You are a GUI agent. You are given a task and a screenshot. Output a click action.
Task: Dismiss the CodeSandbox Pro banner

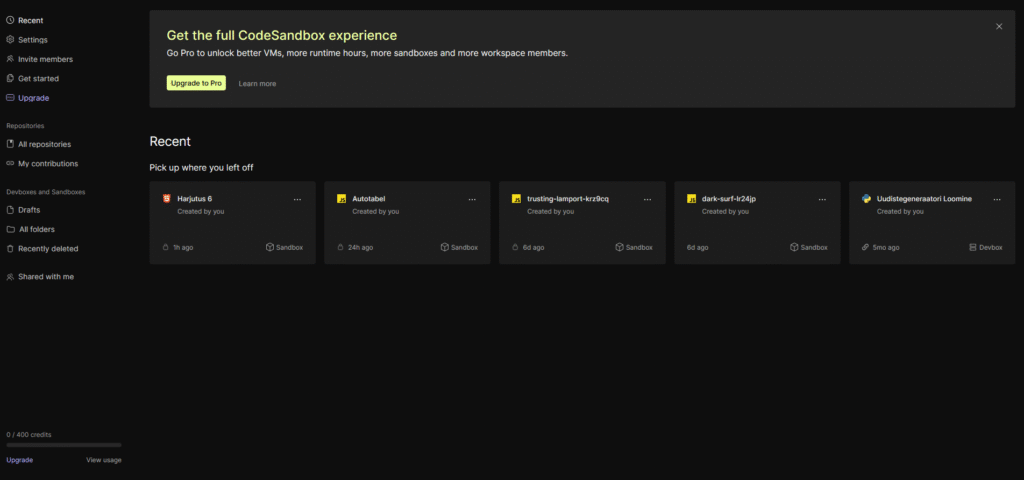click(x=999, y=27)
